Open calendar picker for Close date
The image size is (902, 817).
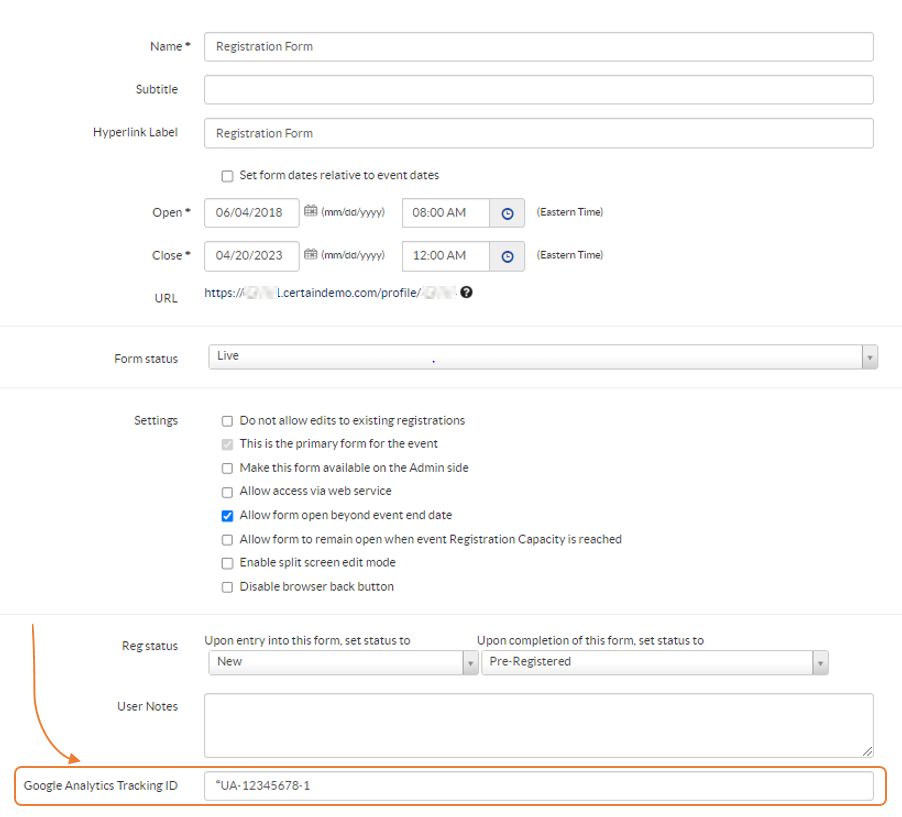pyautogui.click(x=311, y=254)
